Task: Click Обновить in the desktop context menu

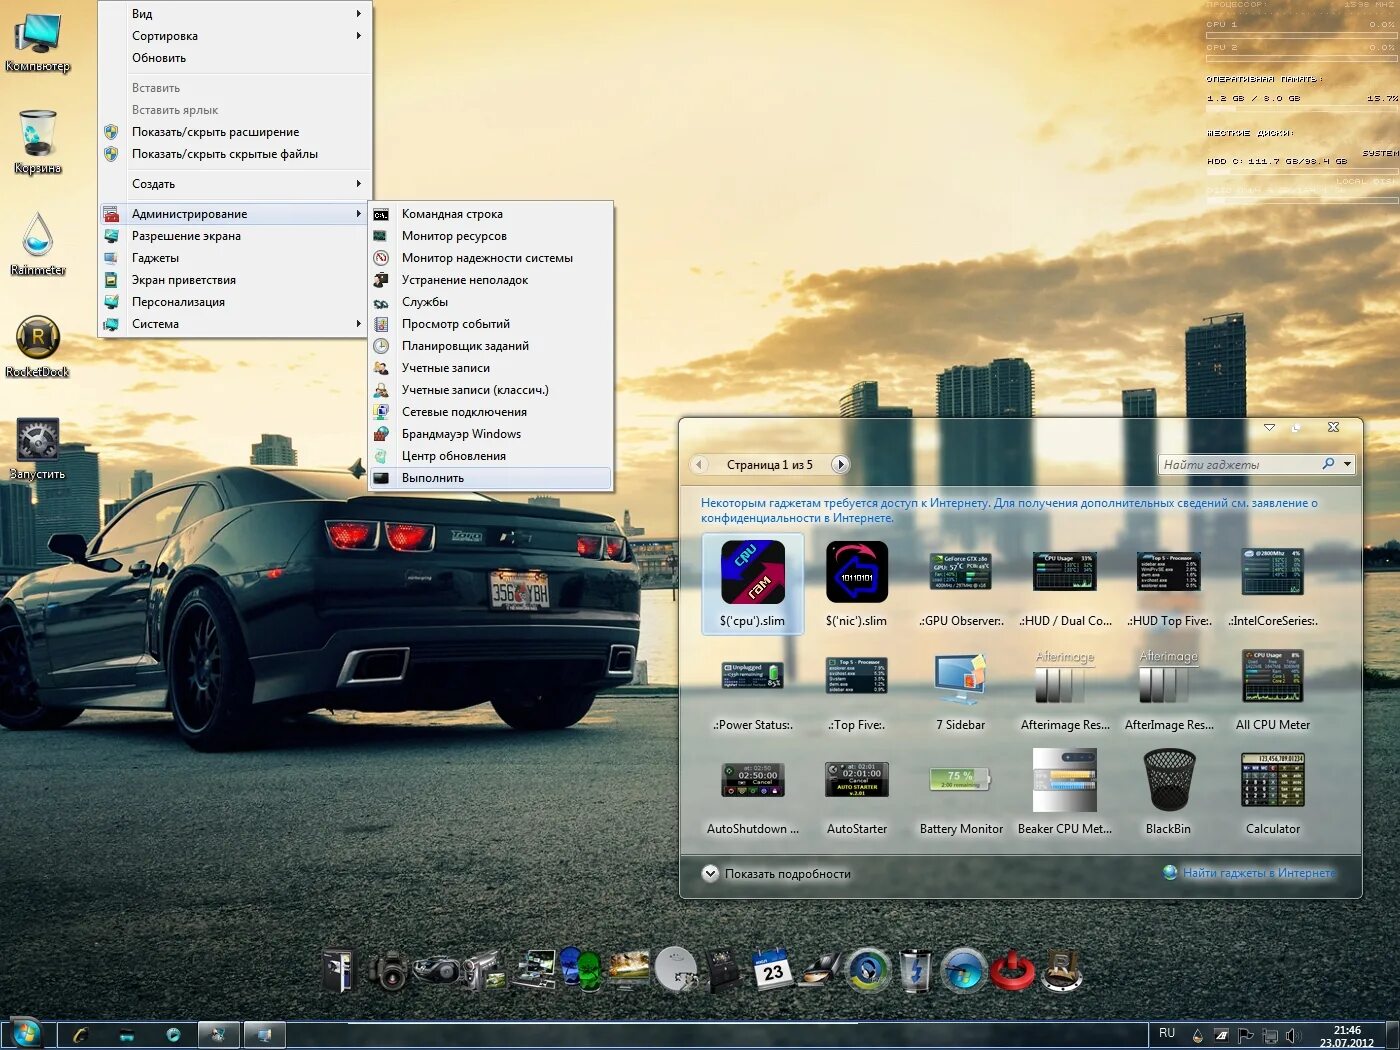Action: 233,58
